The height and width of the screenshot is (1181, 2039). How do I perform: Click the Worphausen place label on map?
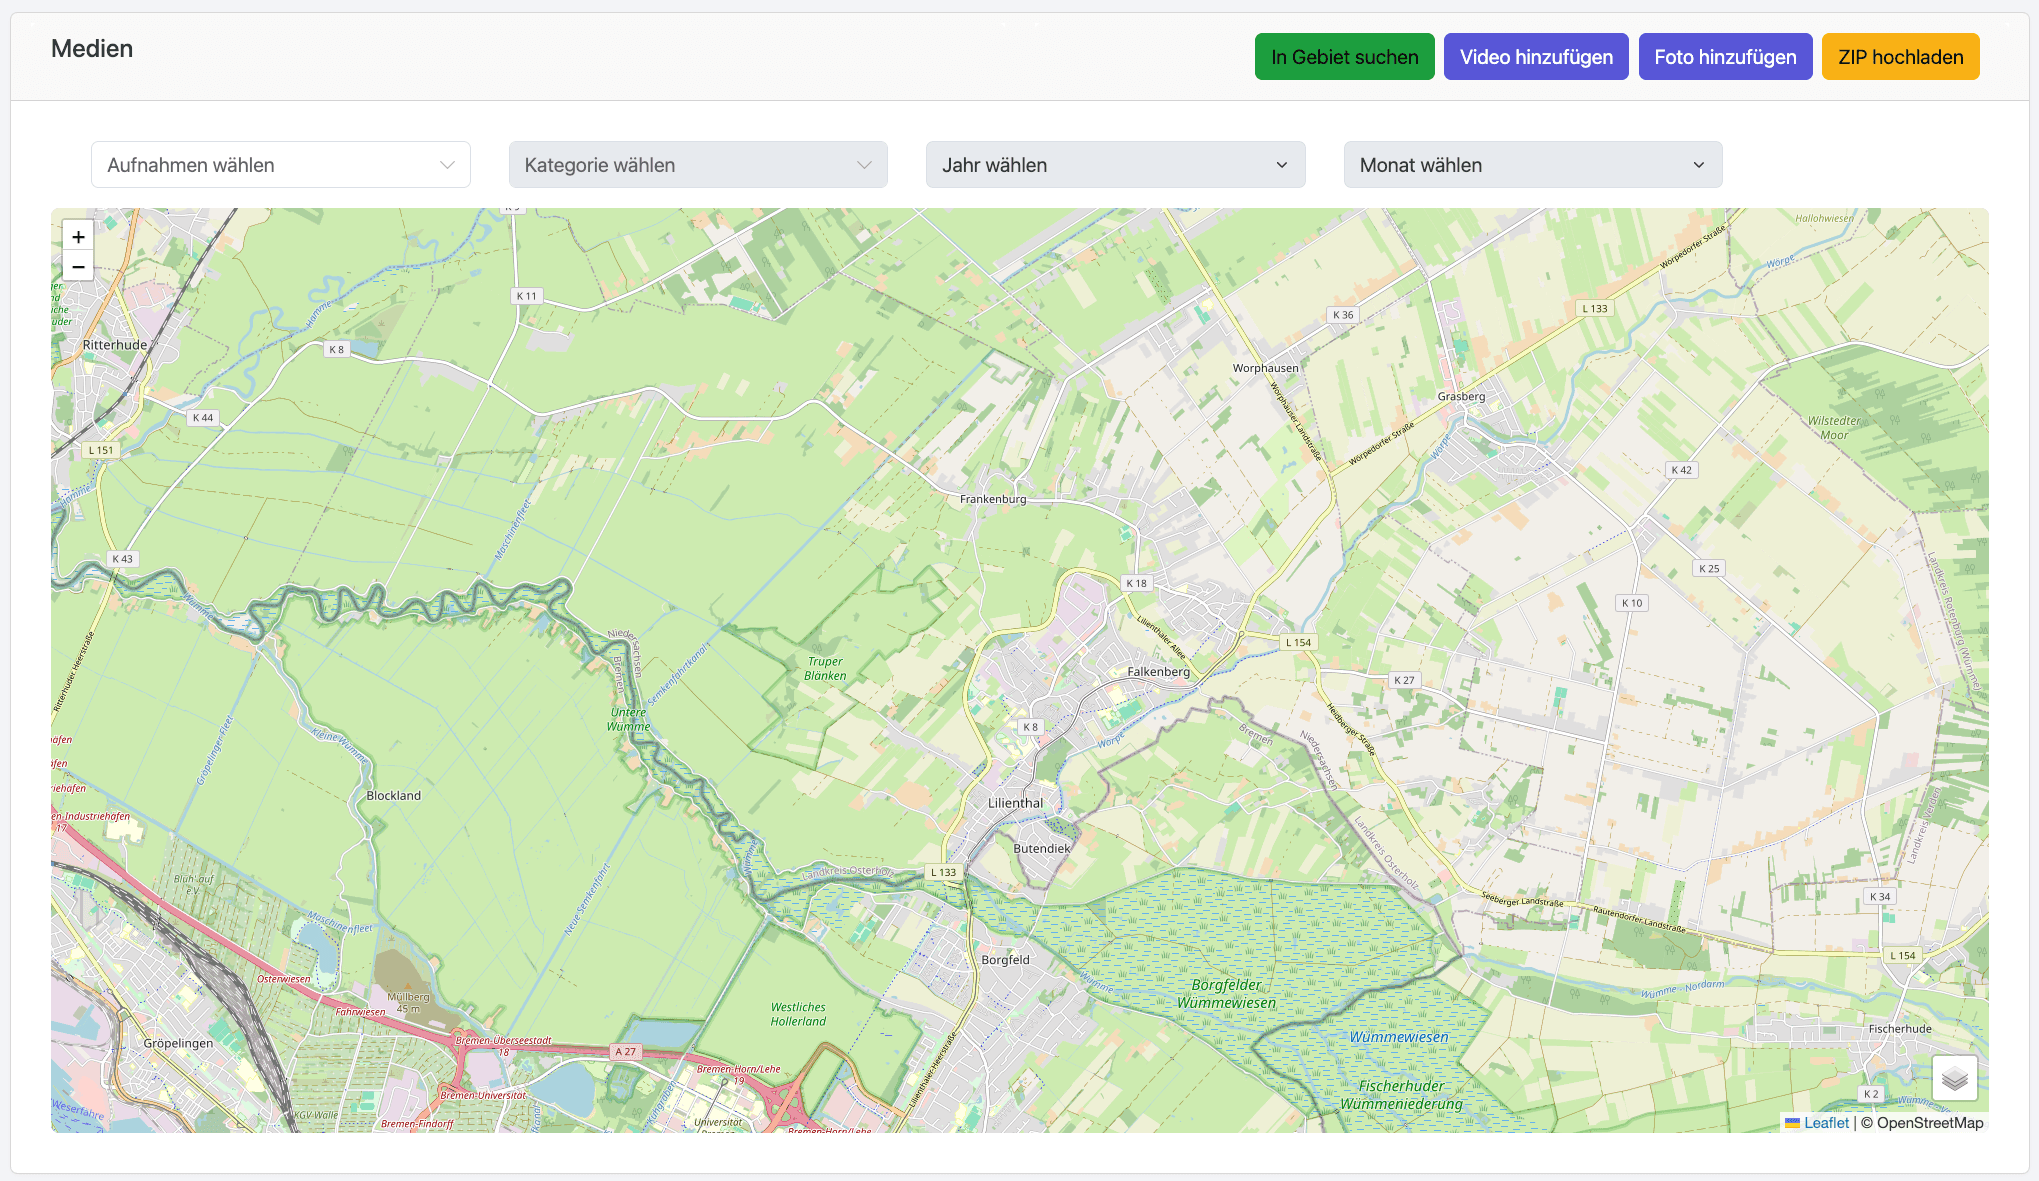point(1265,368)
